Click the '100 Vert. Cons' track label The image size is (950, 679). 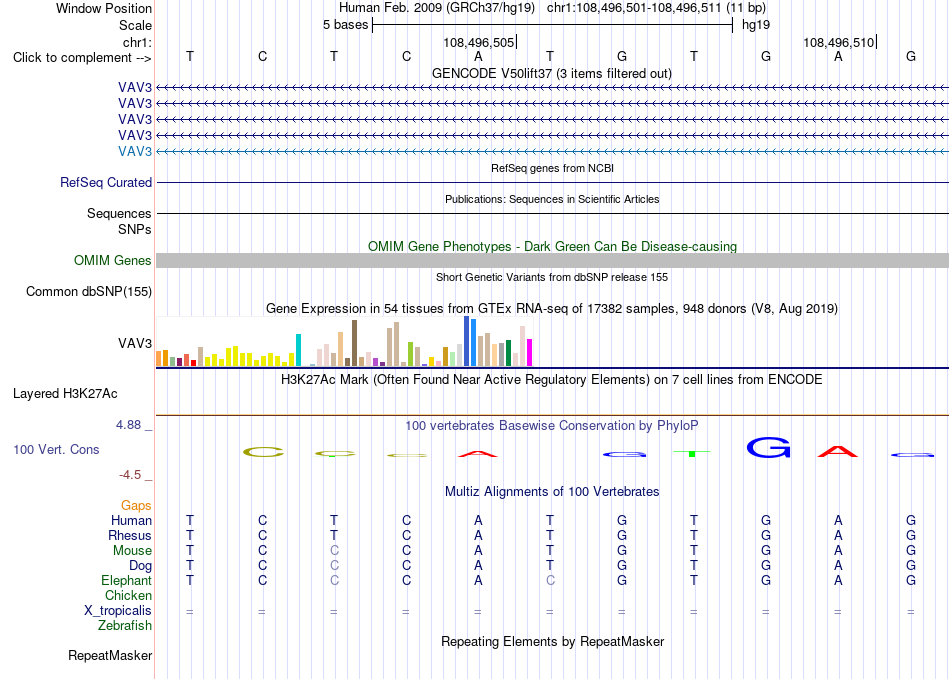pyautogui.click(x=56, y=449)
